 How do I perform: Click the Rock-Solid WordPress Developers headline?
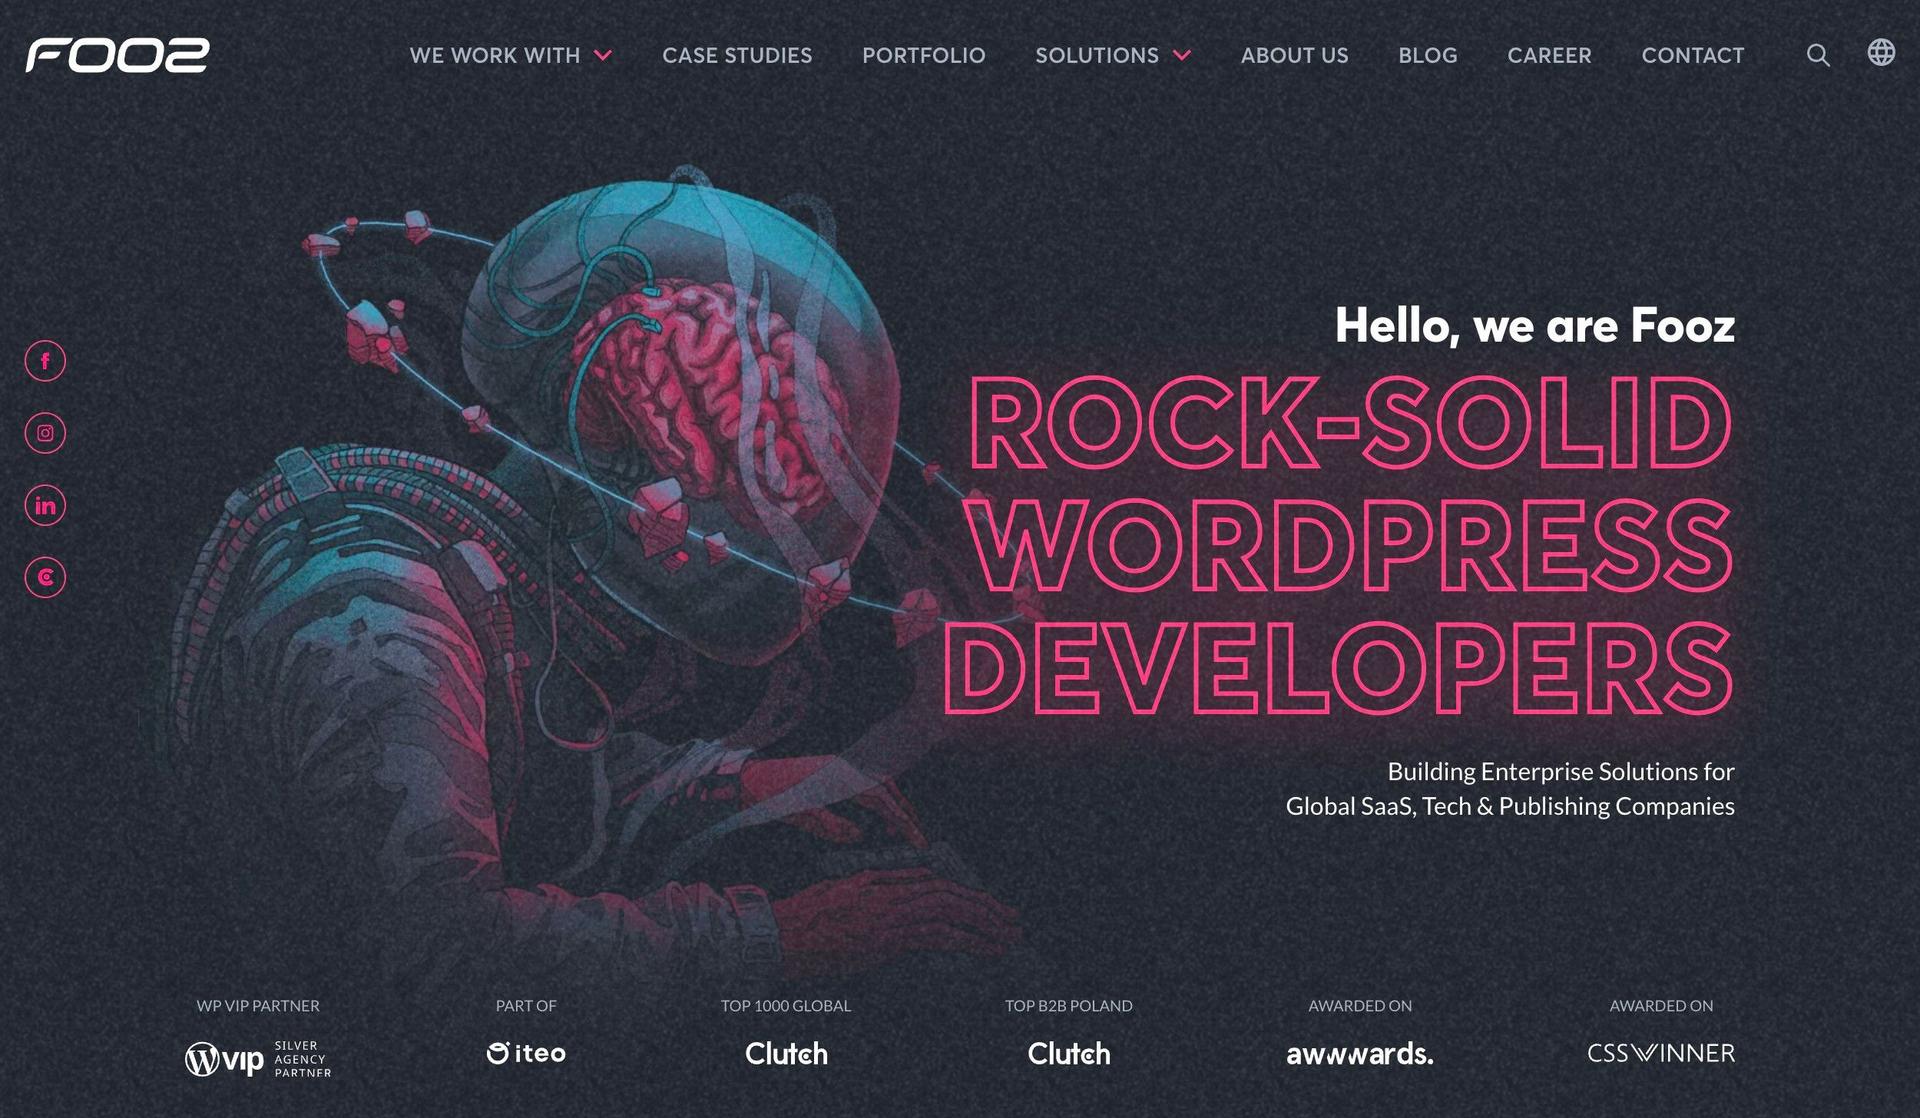(1339, 545)
